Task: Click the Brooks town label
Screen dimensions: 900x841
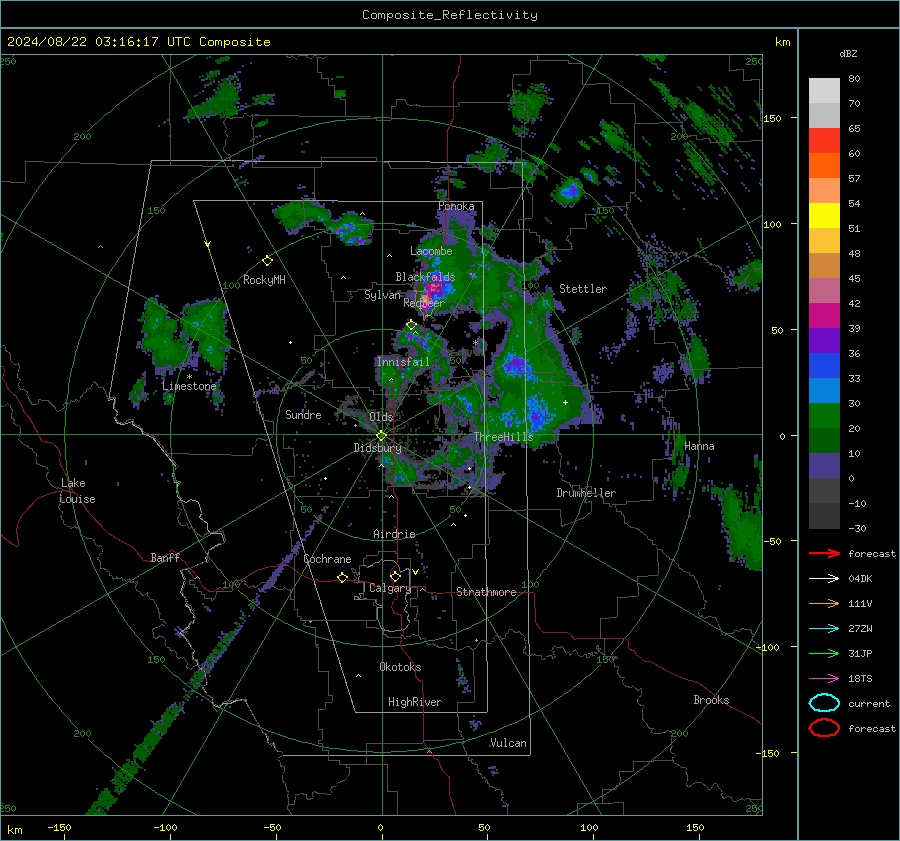Action: (x=711, y=700)
